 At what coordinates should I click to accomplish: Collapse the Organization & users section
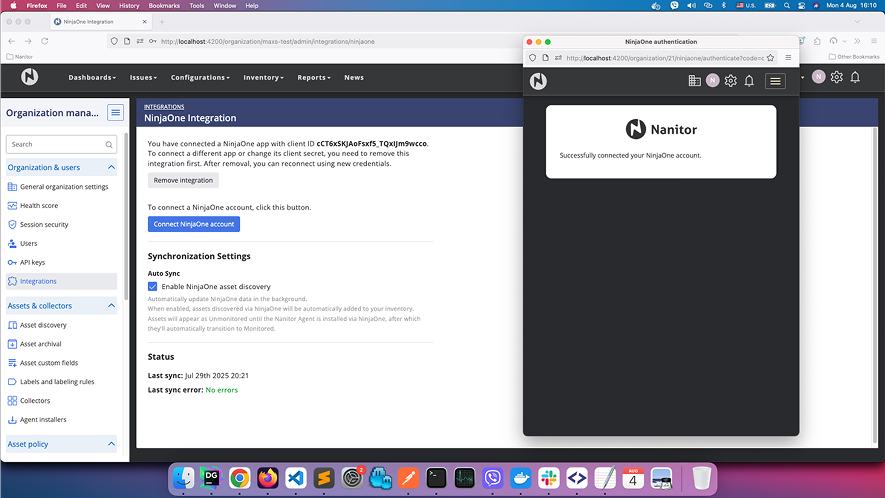click(111, 167)
